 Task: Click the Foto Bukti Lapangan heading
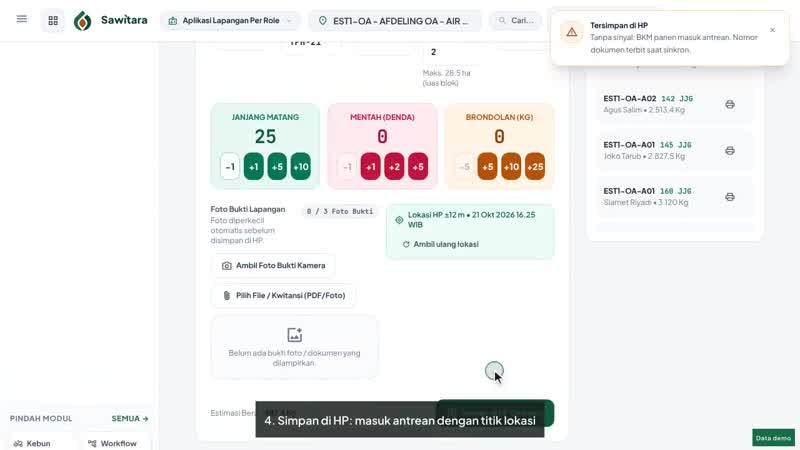click(248, 209)
